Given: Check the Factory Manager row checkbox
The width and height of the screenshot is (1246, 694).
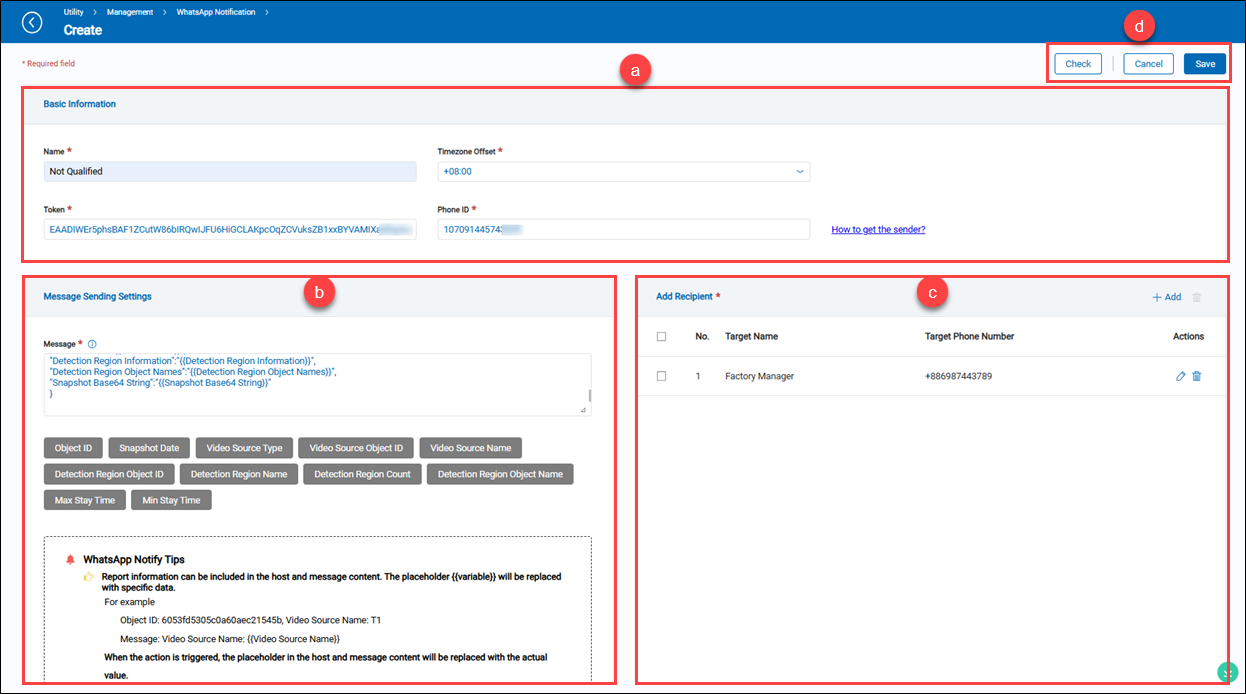Looking at the screenshot, I should click(x=661, y=376).
